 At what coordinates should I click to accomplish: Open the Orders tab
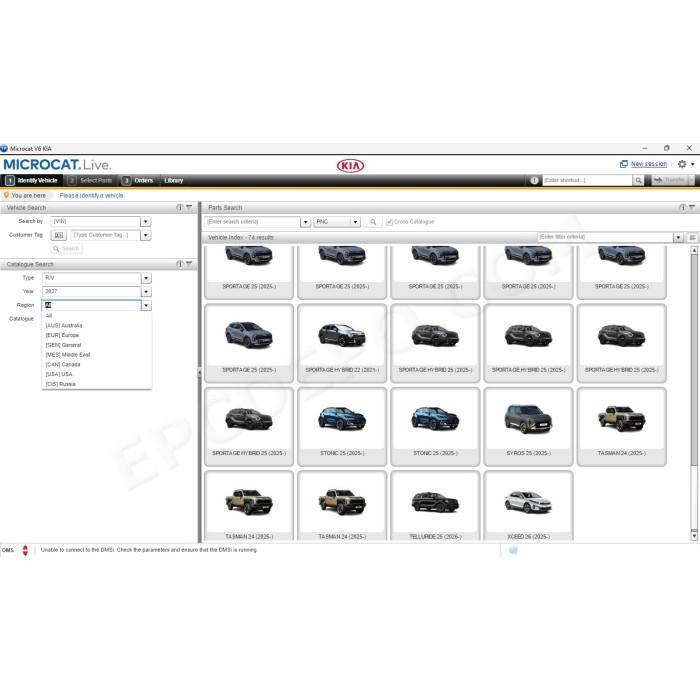click(x=138, y=180)
